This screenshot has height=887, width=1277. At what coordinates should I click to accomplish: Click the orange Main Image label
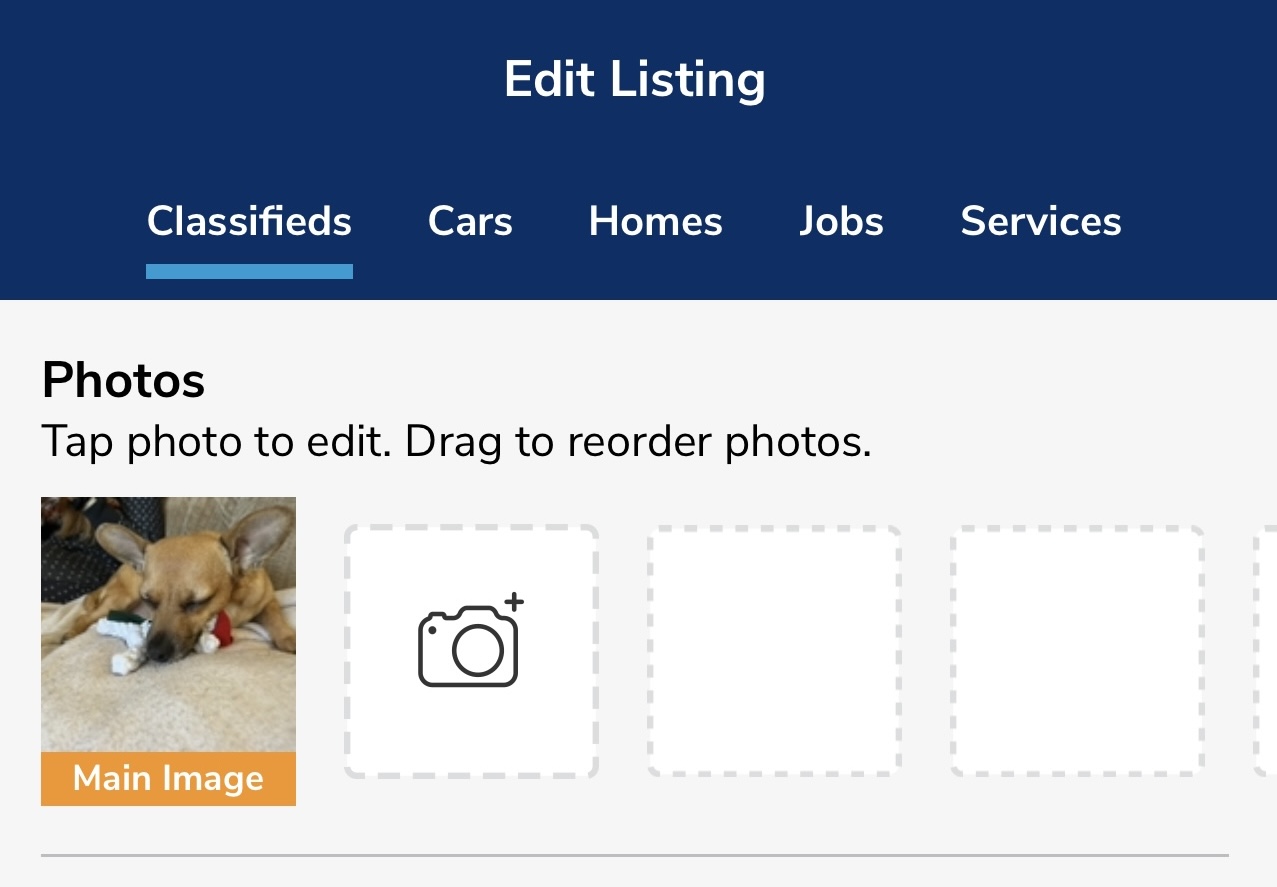(168, 779)
